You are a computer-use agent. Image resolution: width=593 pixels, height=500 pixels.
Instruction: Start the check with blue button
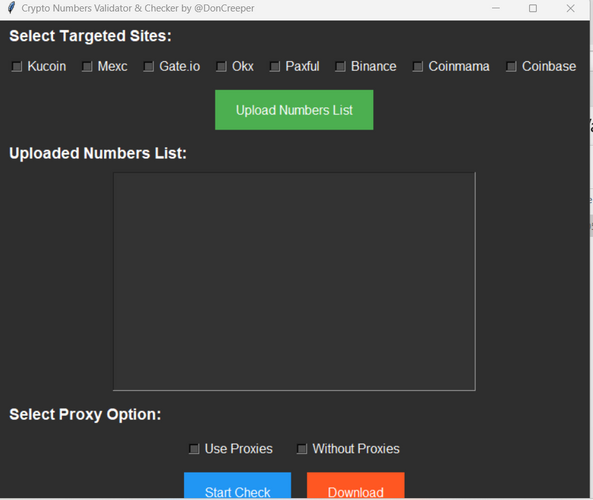238,486
